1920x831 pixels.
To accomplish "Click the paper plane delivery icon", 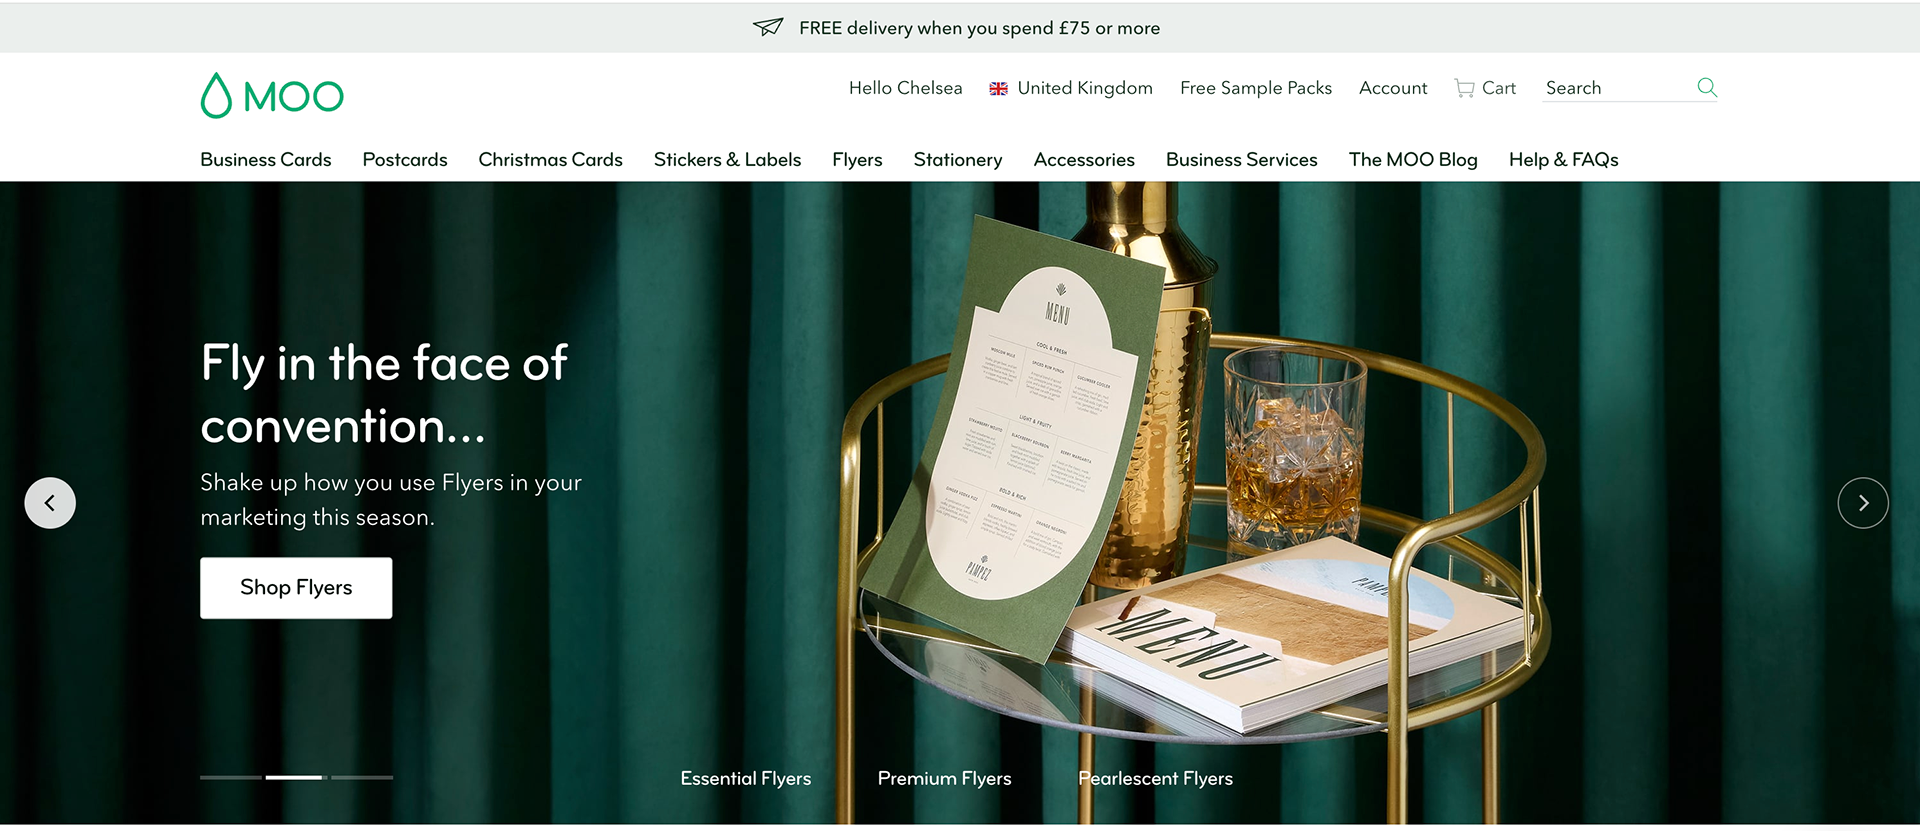I will [768, 27].
